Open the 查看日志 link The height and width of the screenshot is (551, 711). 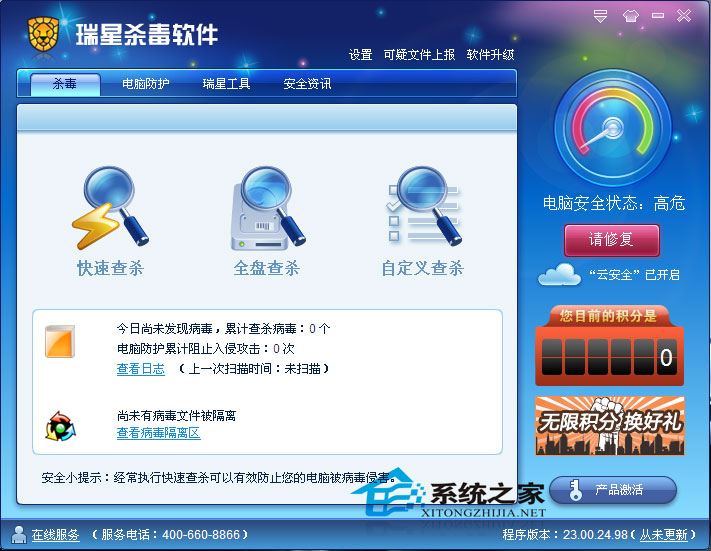140,369
